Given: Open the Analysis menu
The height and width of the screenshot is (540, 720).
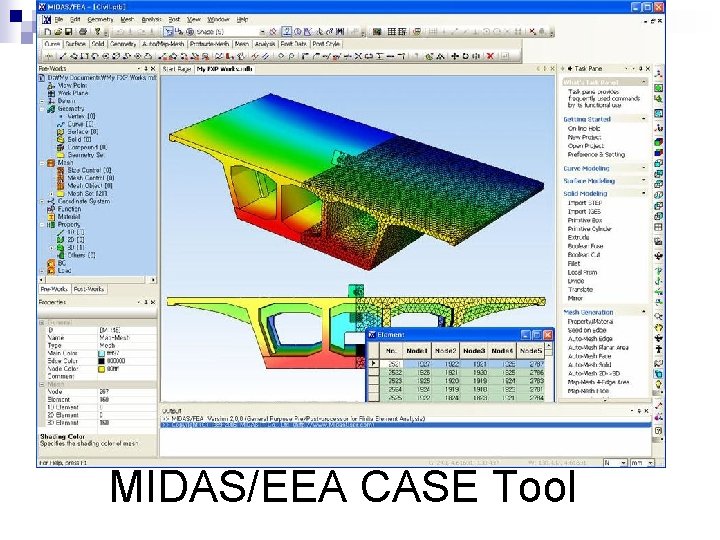Looking at the screenshot, I should pyautogui.click(x=152, y=19).
